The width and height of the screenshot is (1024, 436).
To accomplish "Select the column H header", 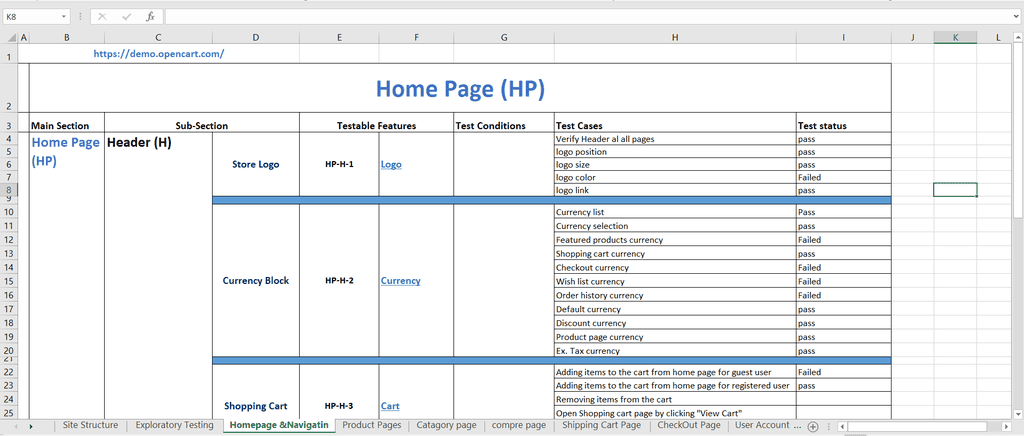I will click(675, 38).
